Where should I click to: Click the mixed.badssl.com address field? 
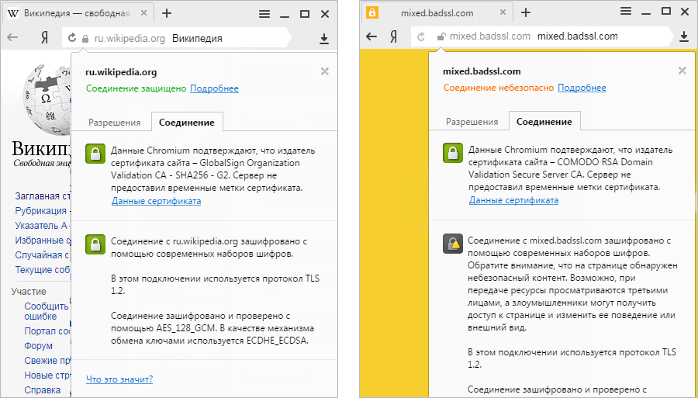pos(542,37)
